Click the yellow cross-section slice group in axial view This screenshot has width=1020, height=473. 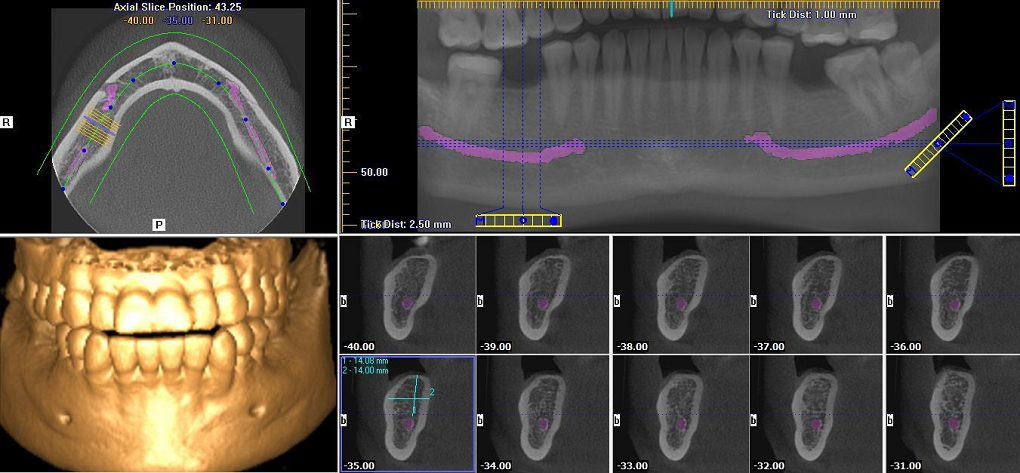coord(99,126)
